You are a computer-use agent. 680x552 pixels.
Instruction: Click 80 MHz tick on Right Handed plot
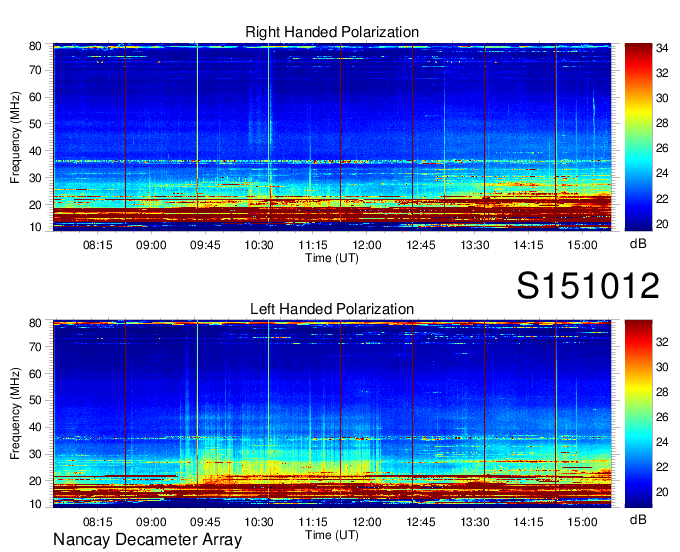[x=35, y=46]
